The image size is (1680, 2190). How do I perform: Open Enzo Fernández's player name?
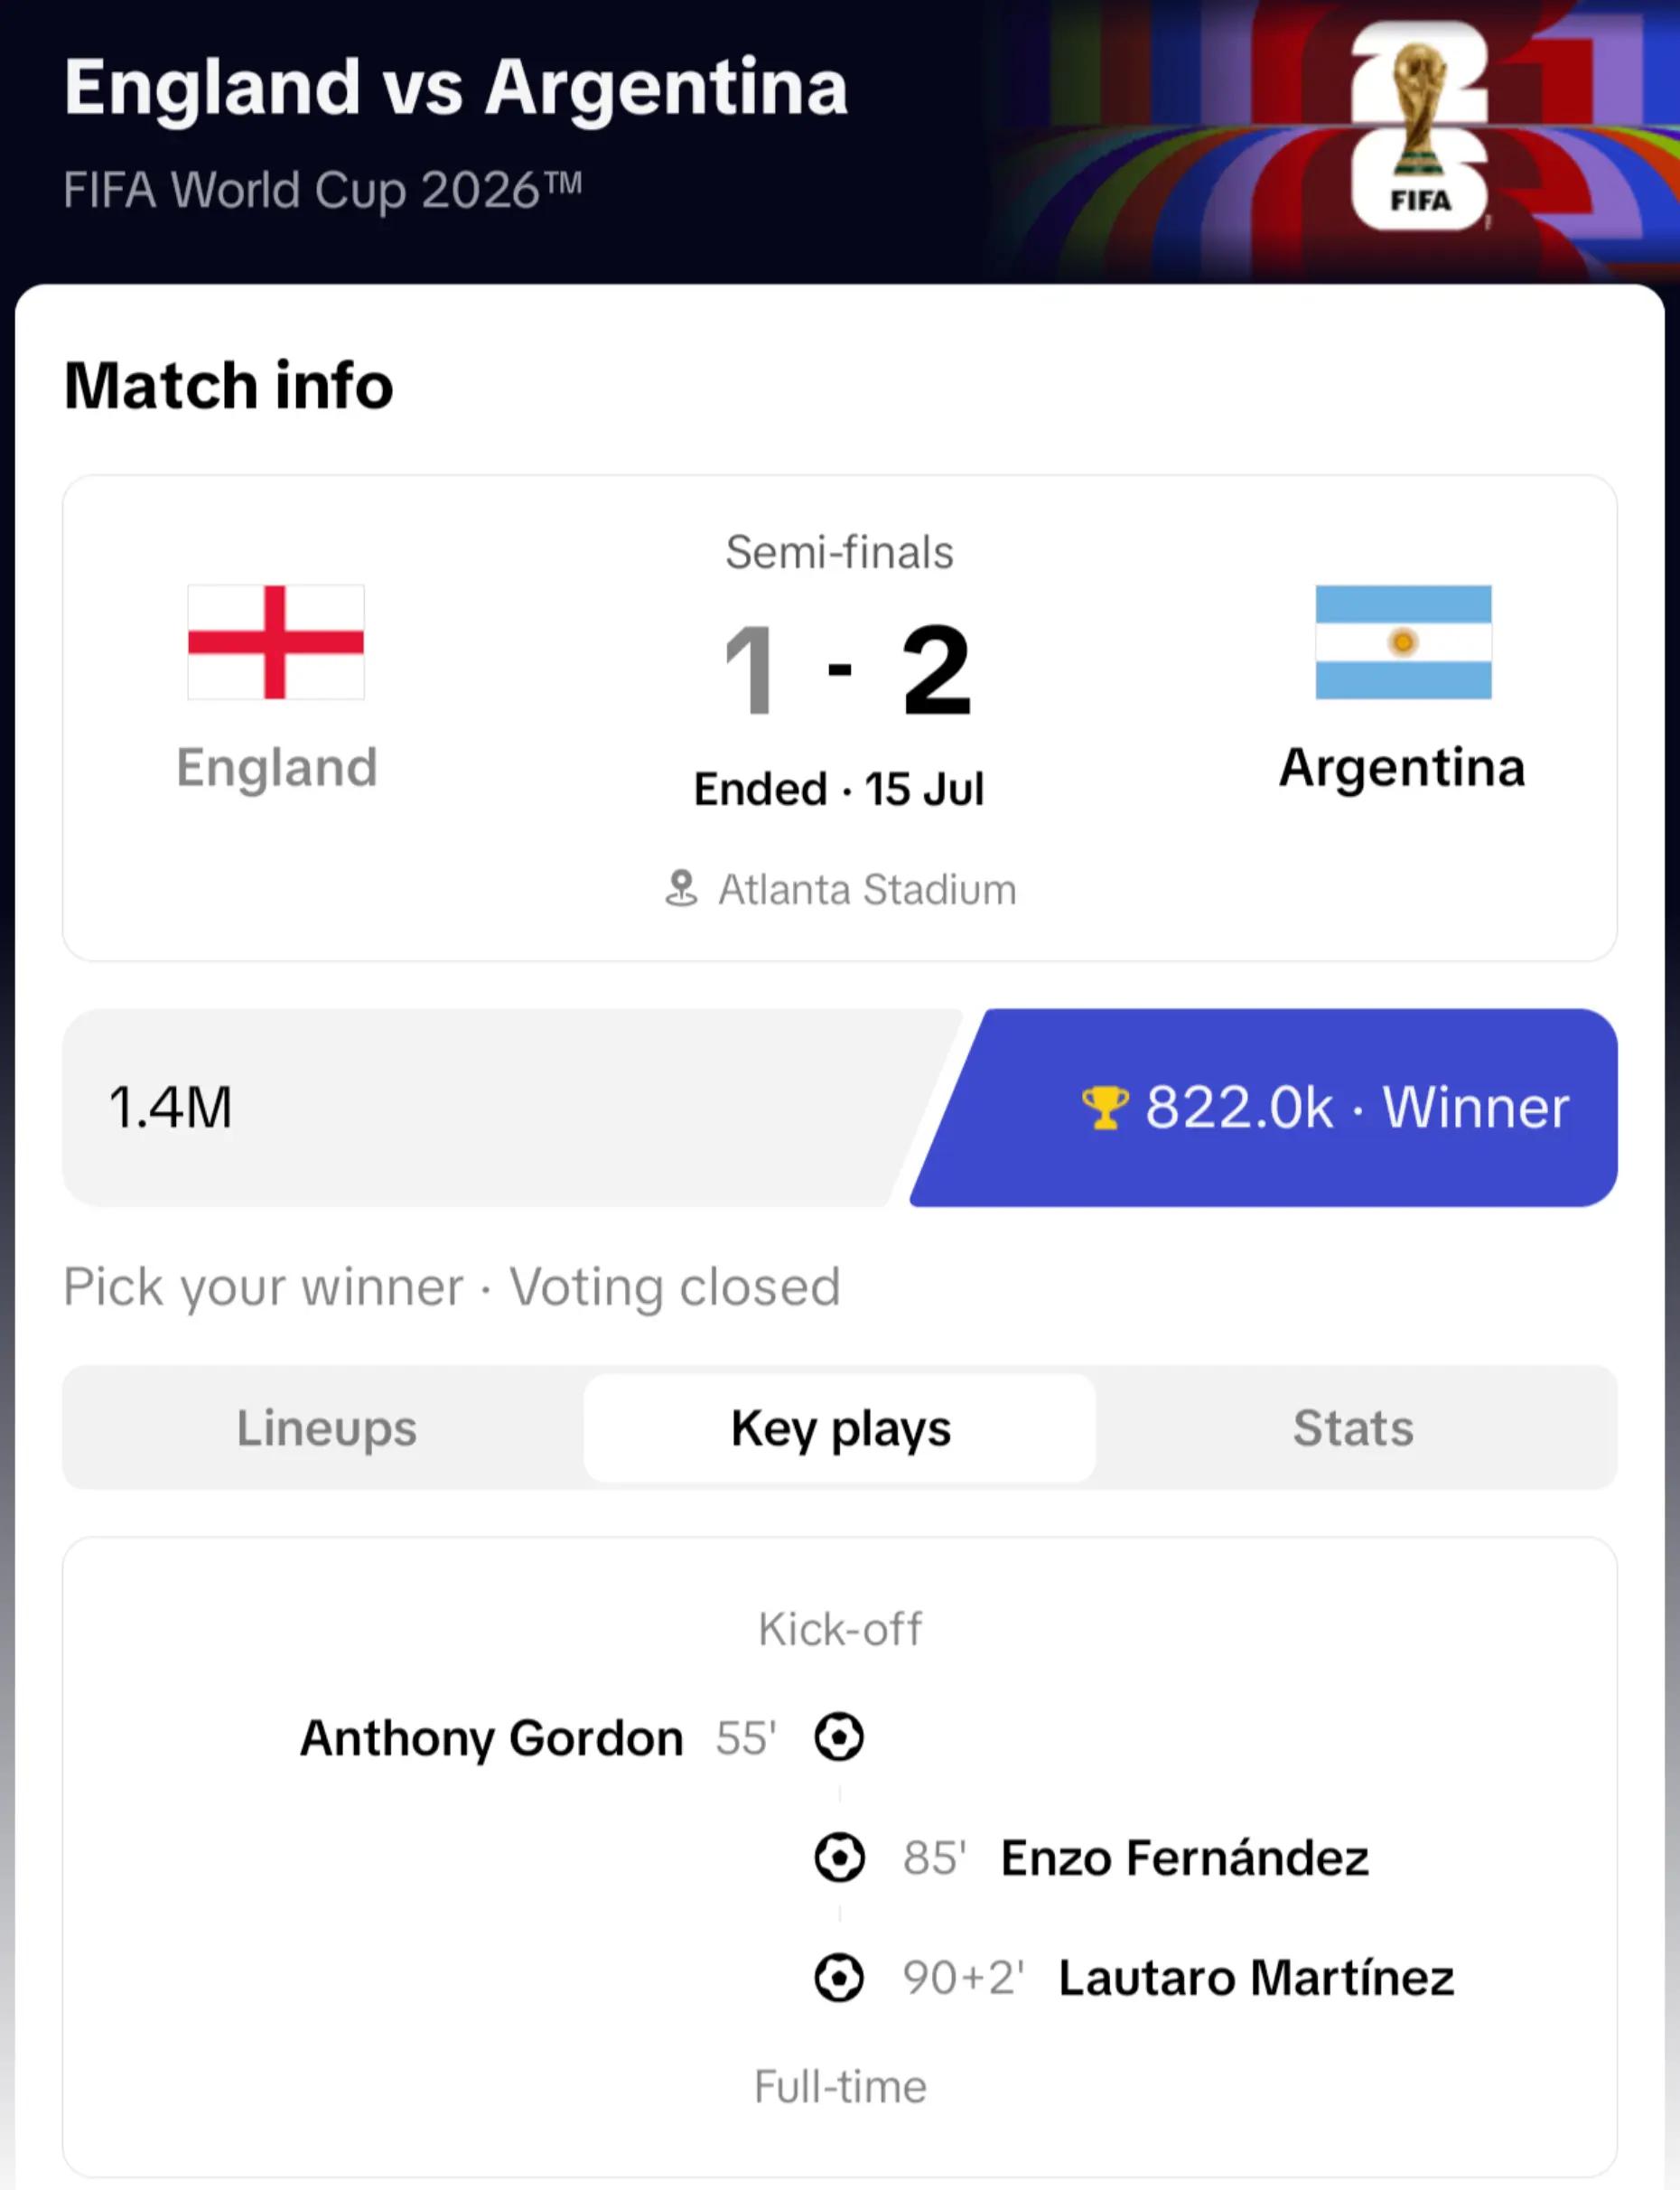(x=1185, y=1858)
